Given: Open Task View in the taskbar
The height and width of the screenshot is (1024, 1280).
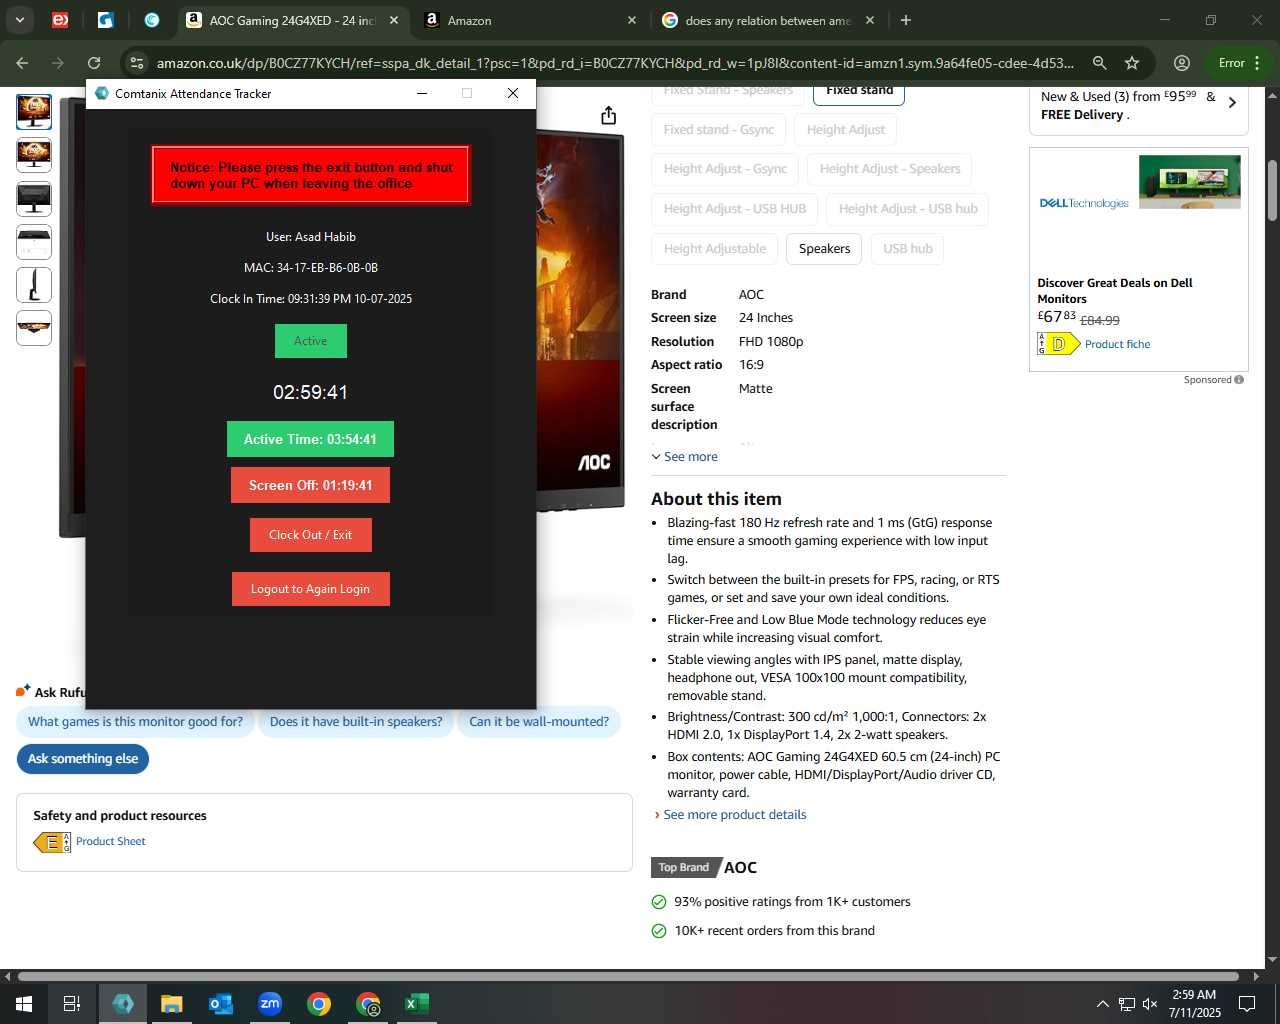Looking at the screenshot, I should coord(72,1004).
